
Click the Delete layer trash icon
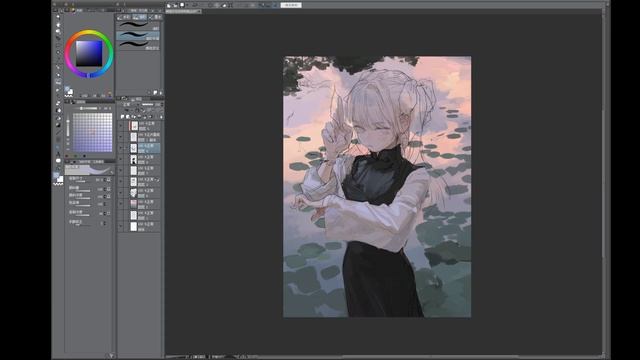click(x=161, y=117)
